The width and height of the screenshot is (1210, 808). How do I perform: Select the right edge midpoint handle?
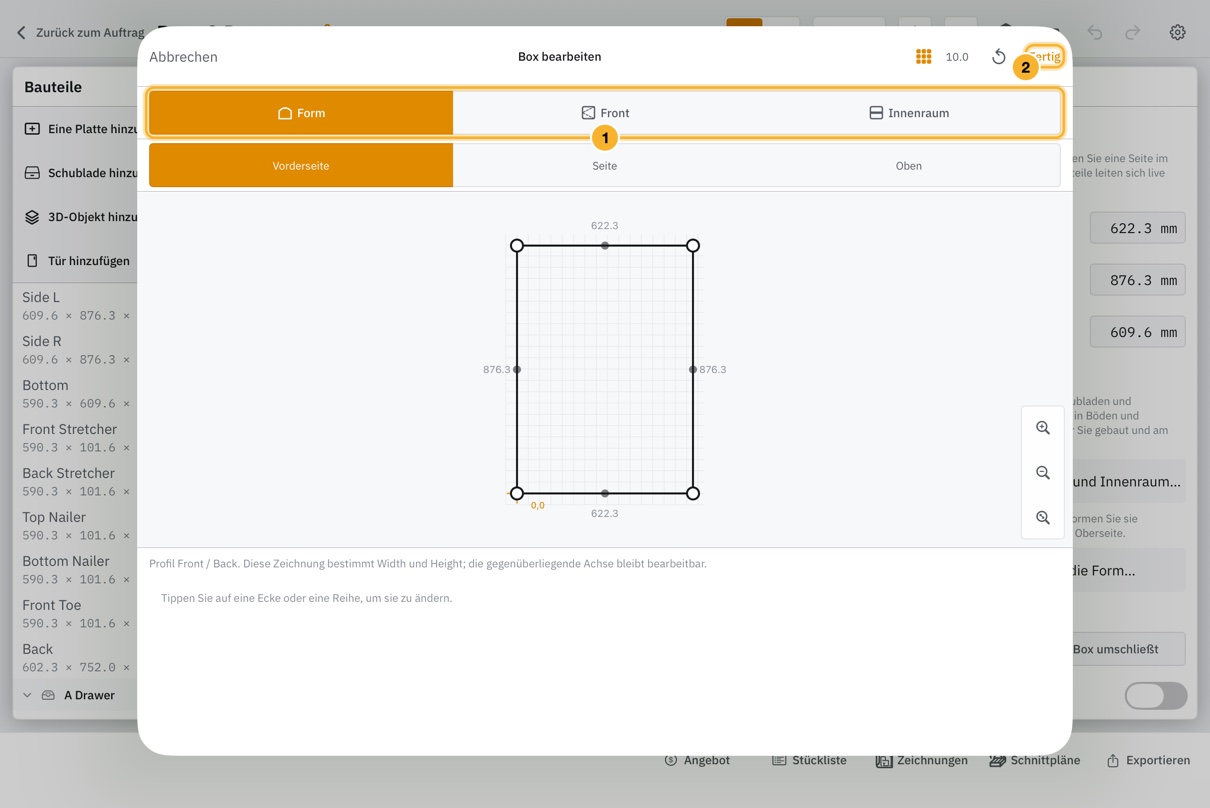(x=693, y=369)
